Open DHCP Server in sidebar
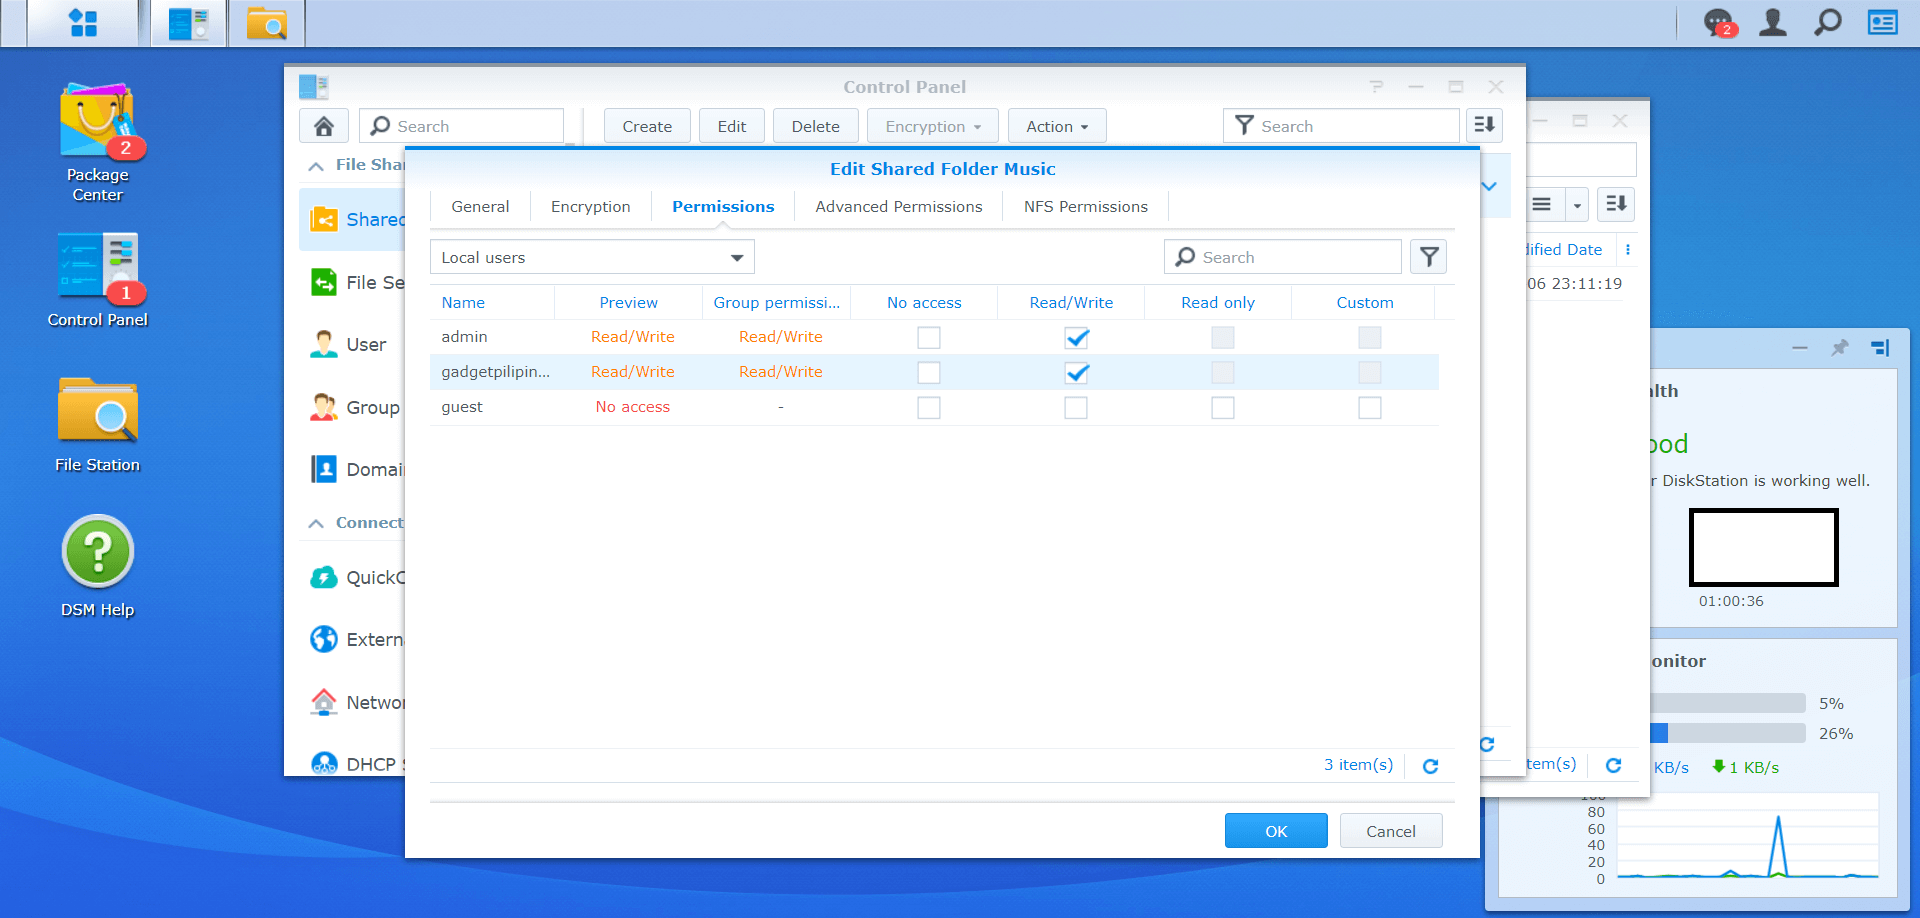Screen dimensions: 1920x918 356,763
